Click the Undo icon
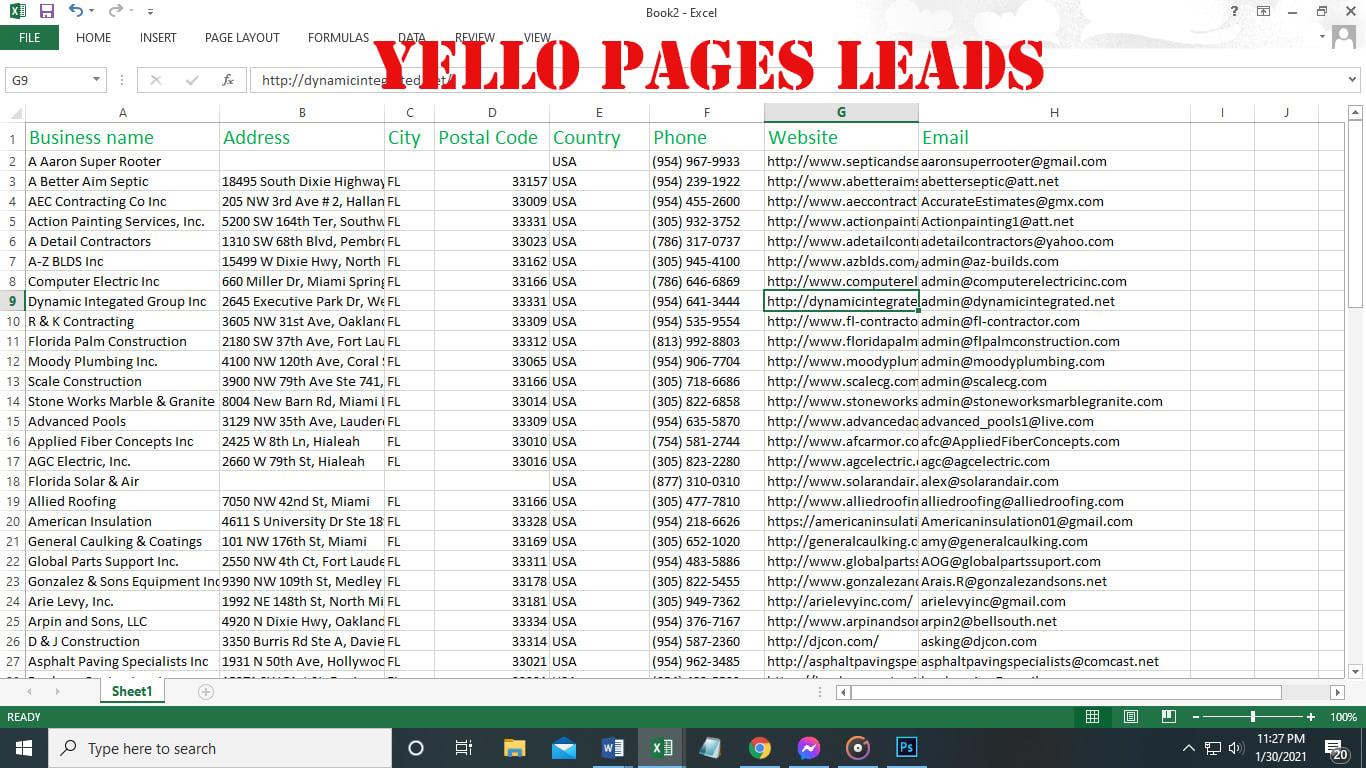Viewport: 1366px width, 768px height. coord(77,11)
